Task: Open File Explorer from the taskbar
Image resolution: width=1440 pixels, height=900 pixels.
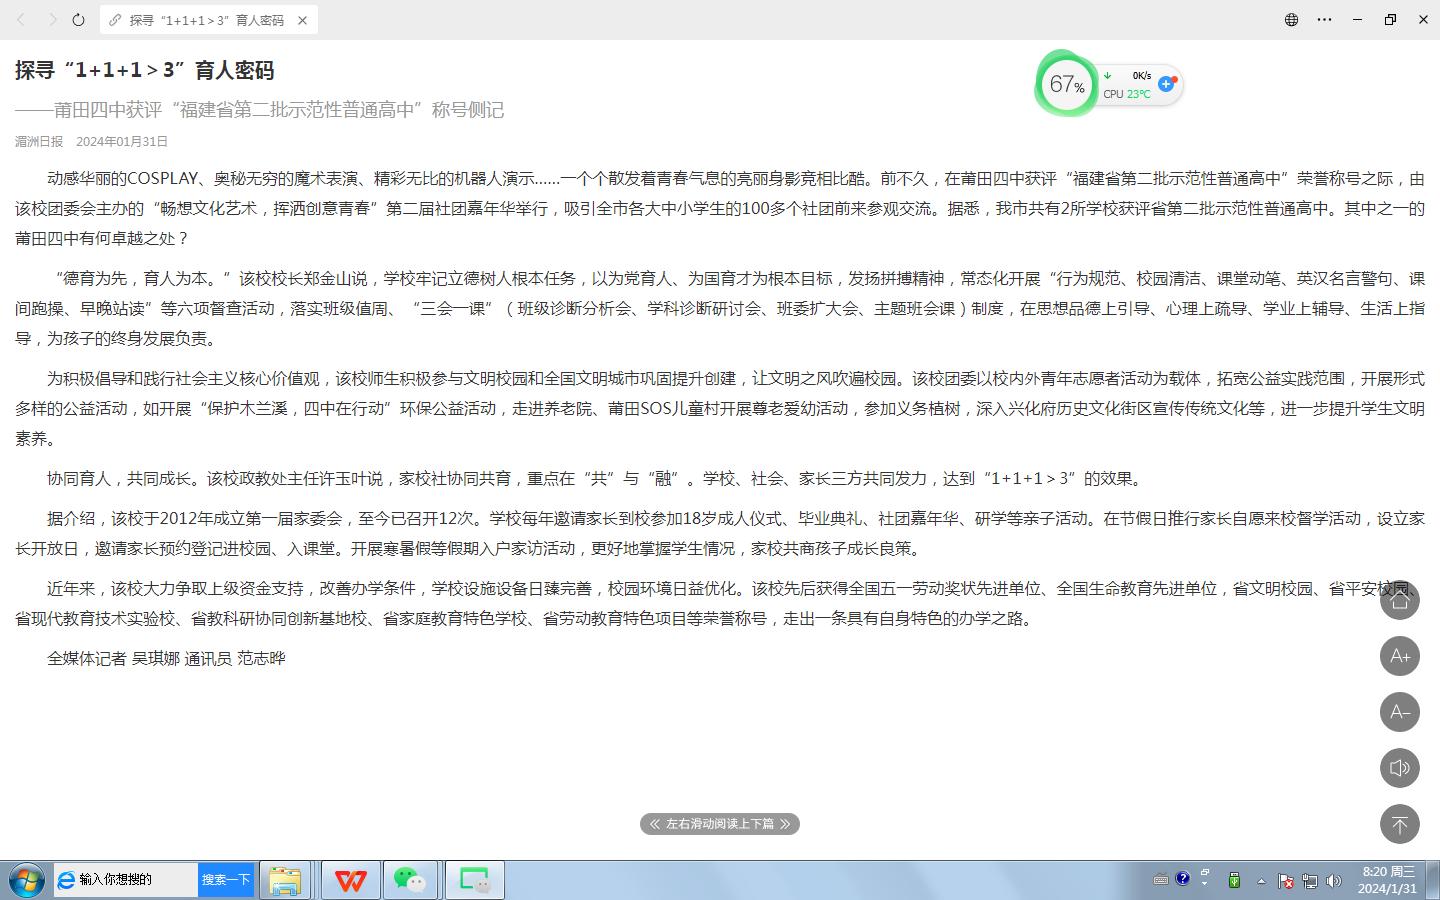Action: click(x=285, y=880)
